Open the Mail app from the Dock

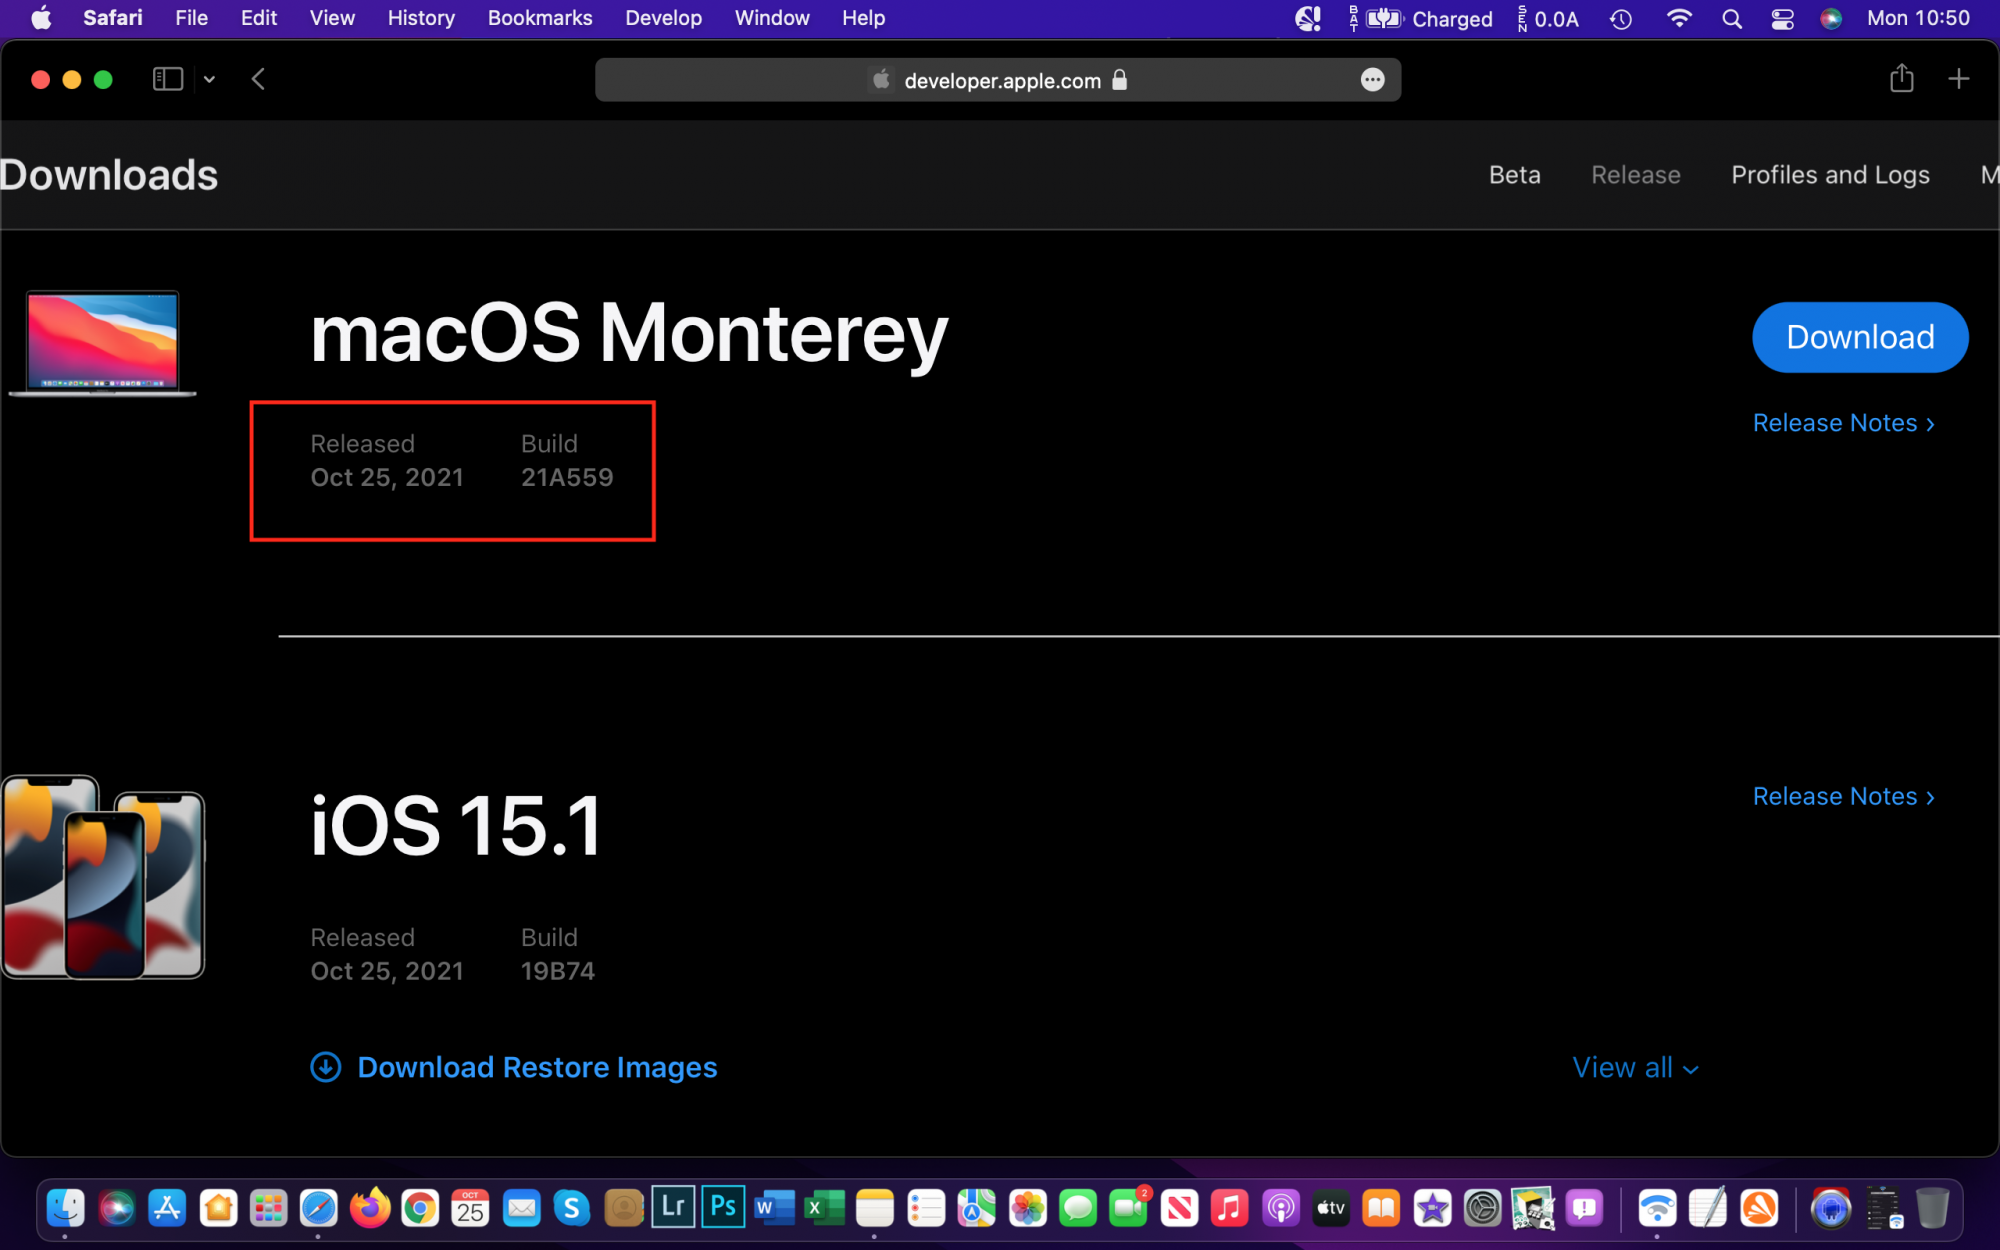(521, 1208)
